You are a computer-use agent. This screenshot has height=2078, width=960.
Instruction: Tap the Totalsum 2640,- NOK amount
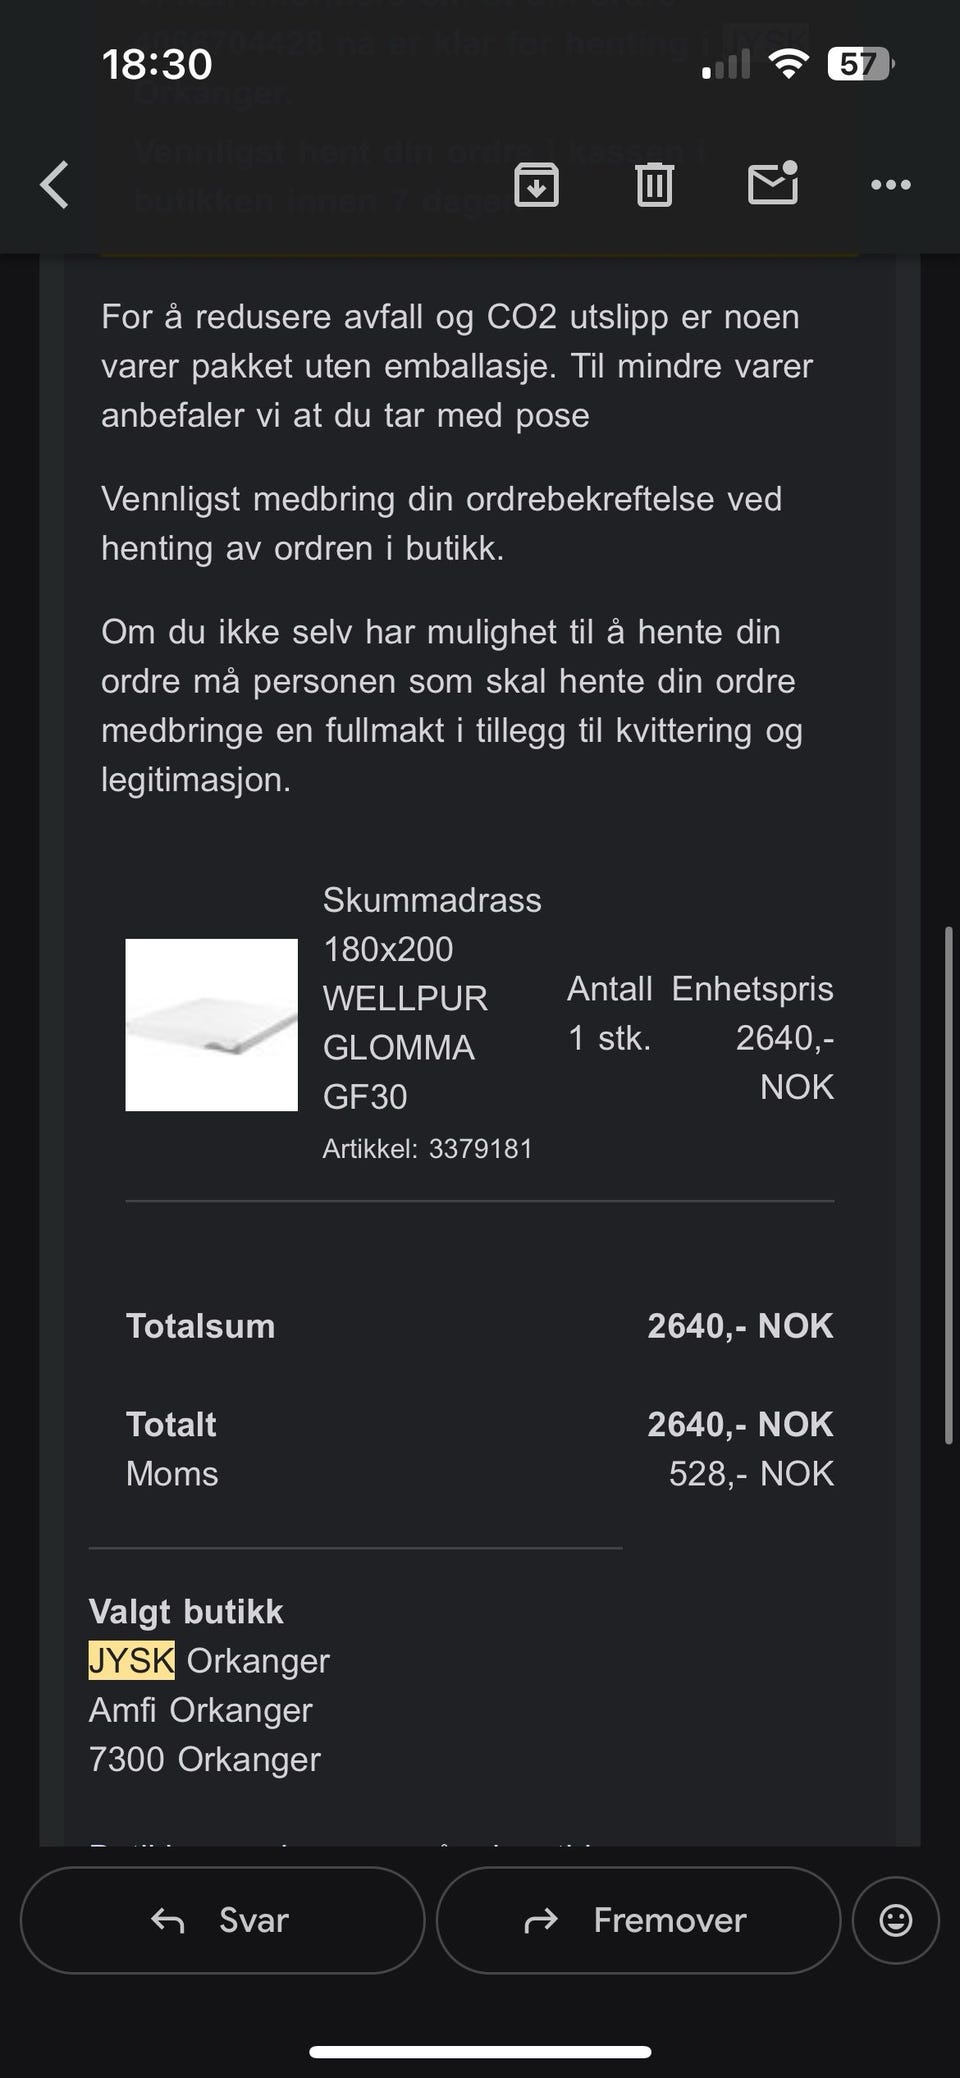pos(740,1326)
